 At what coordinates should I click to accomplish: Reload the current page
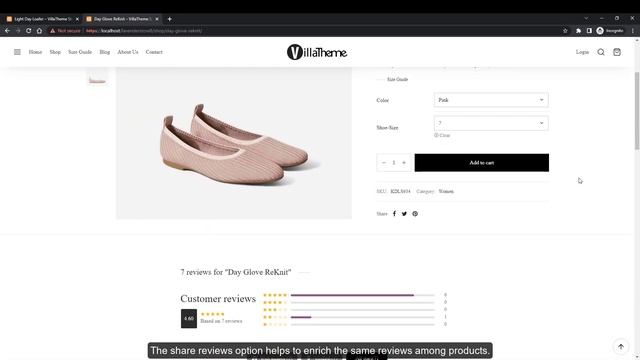tap(29, 31)
